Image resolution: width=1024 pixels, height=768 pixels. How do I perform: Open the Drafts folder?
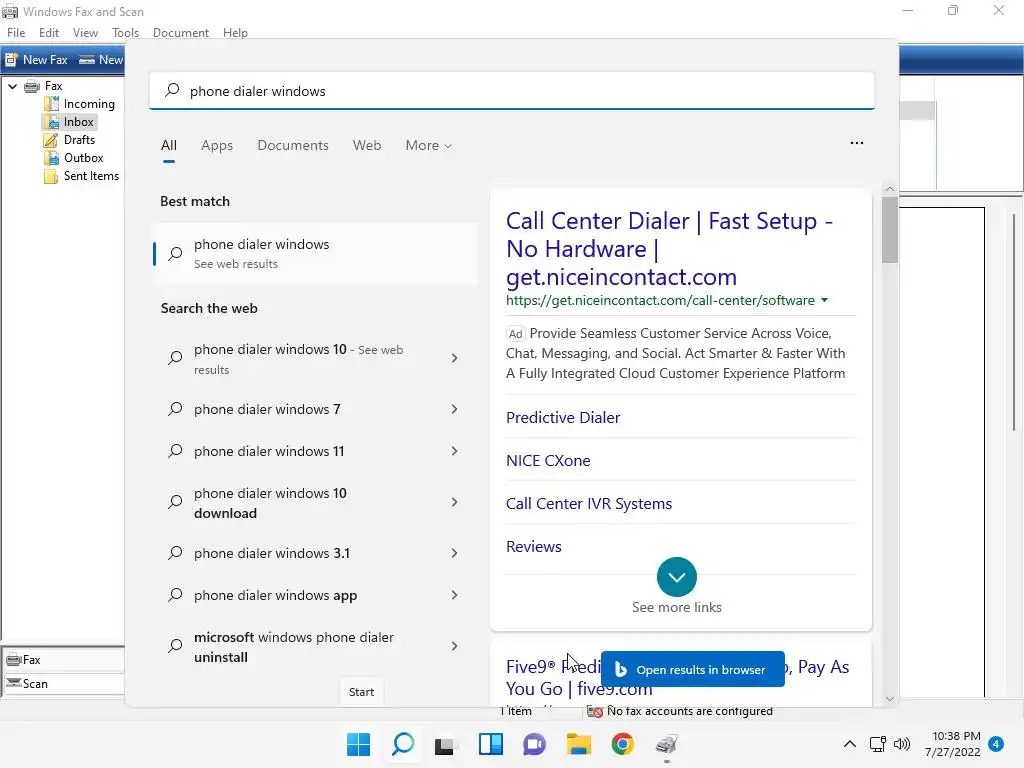[79, 140]
